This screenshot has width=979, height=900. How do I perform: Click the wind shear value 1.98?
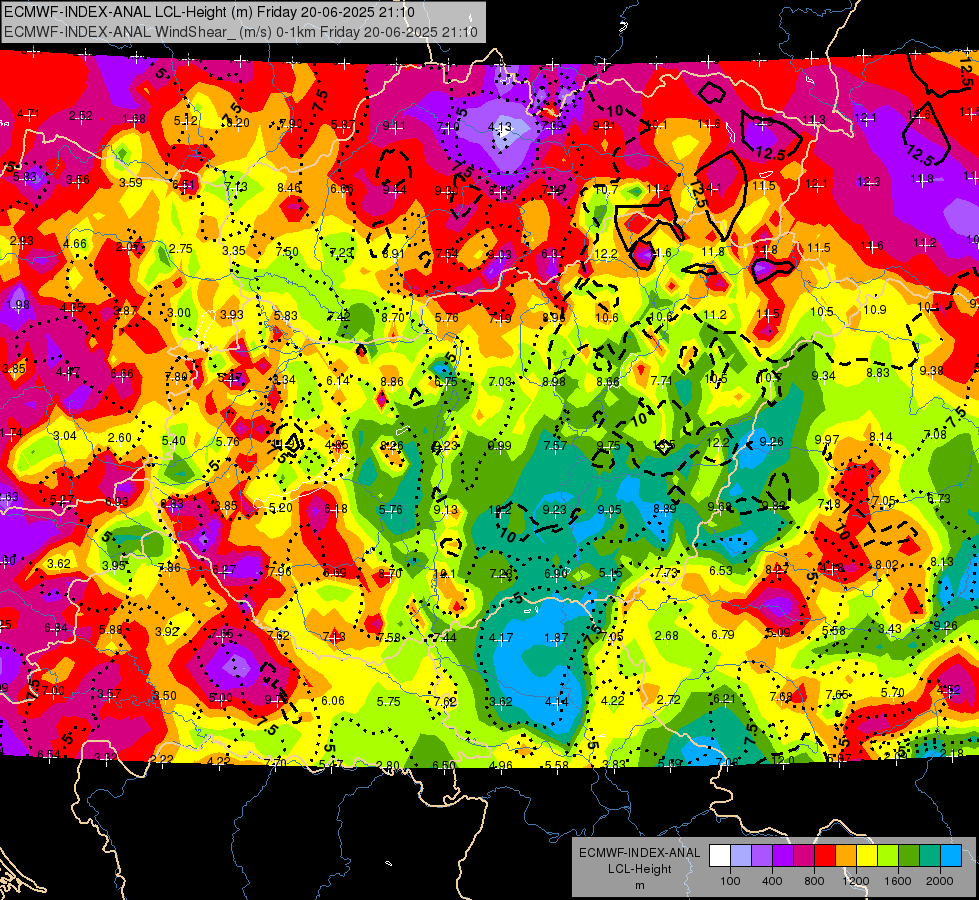[18, 305]
